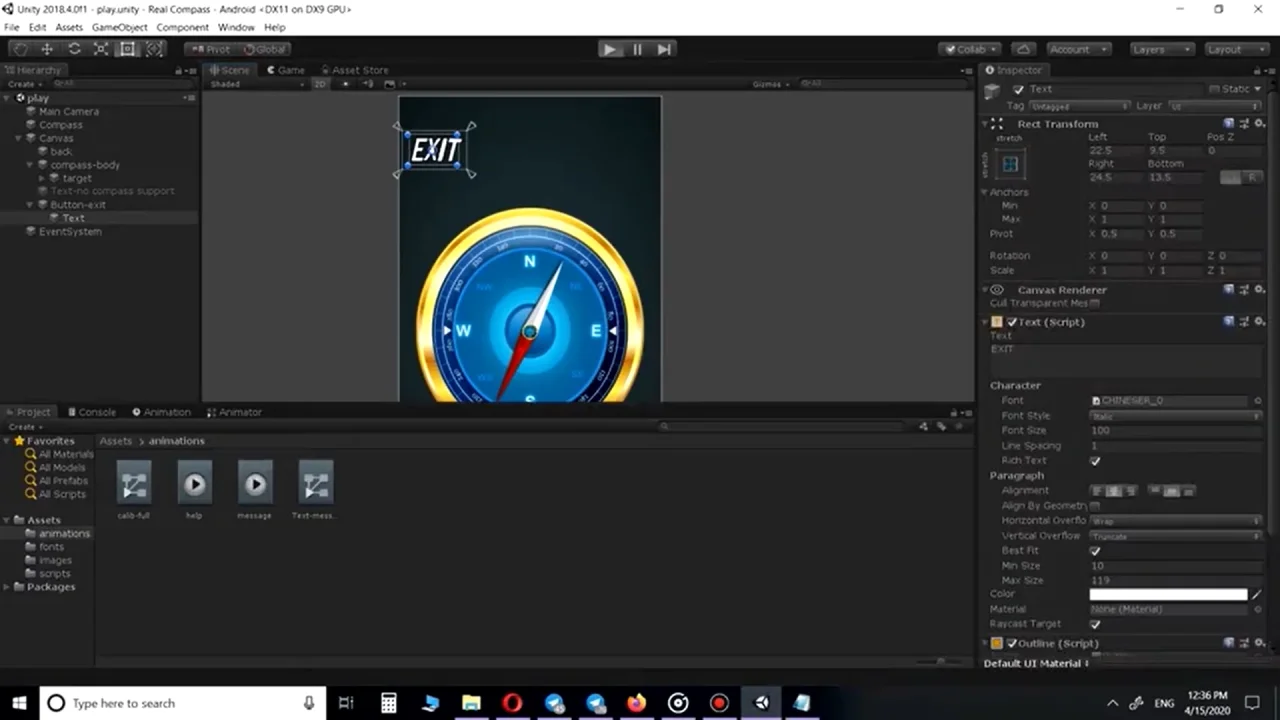Open Rect Transform gear settings
The image size is (1280, 720).
pyautogui.click(x=1260, y=123)
